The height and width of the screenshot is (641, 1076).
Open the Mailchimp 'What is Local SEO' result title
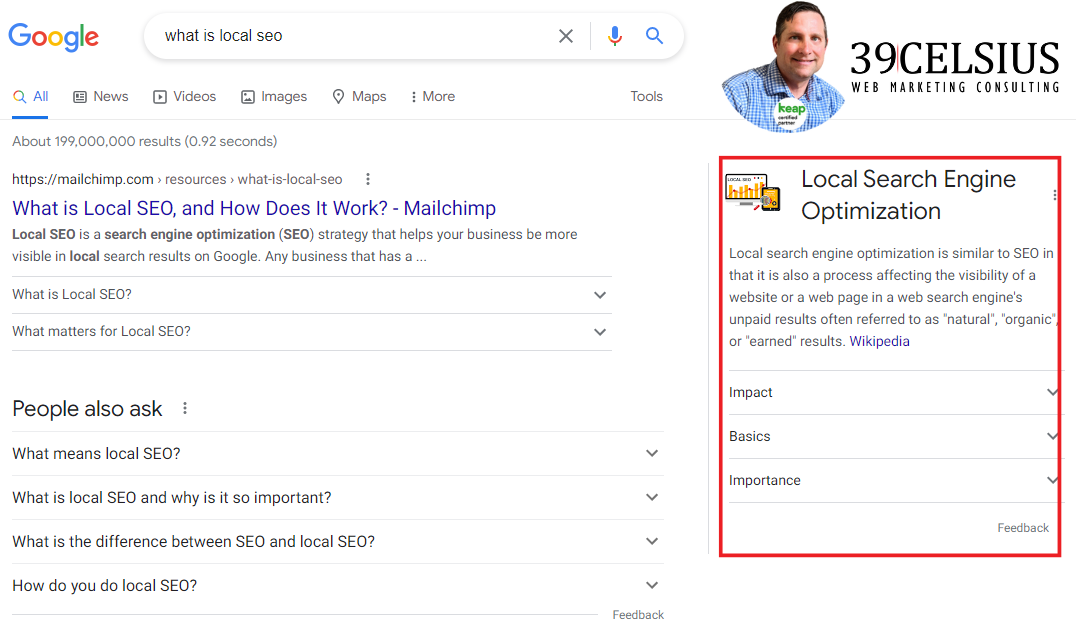pos(254,208)
